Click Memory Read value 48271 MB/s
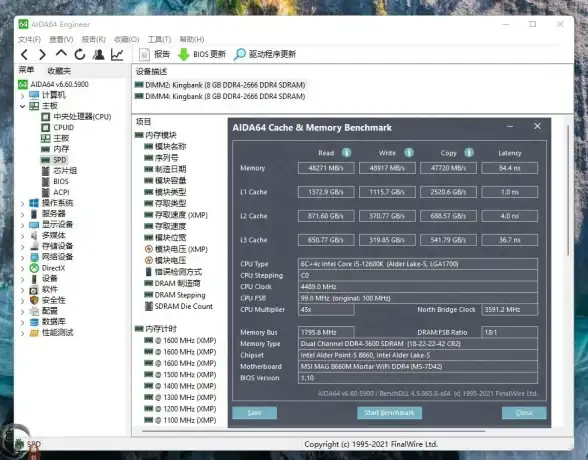This screenshot has height=460, width=588. point(326,168)
